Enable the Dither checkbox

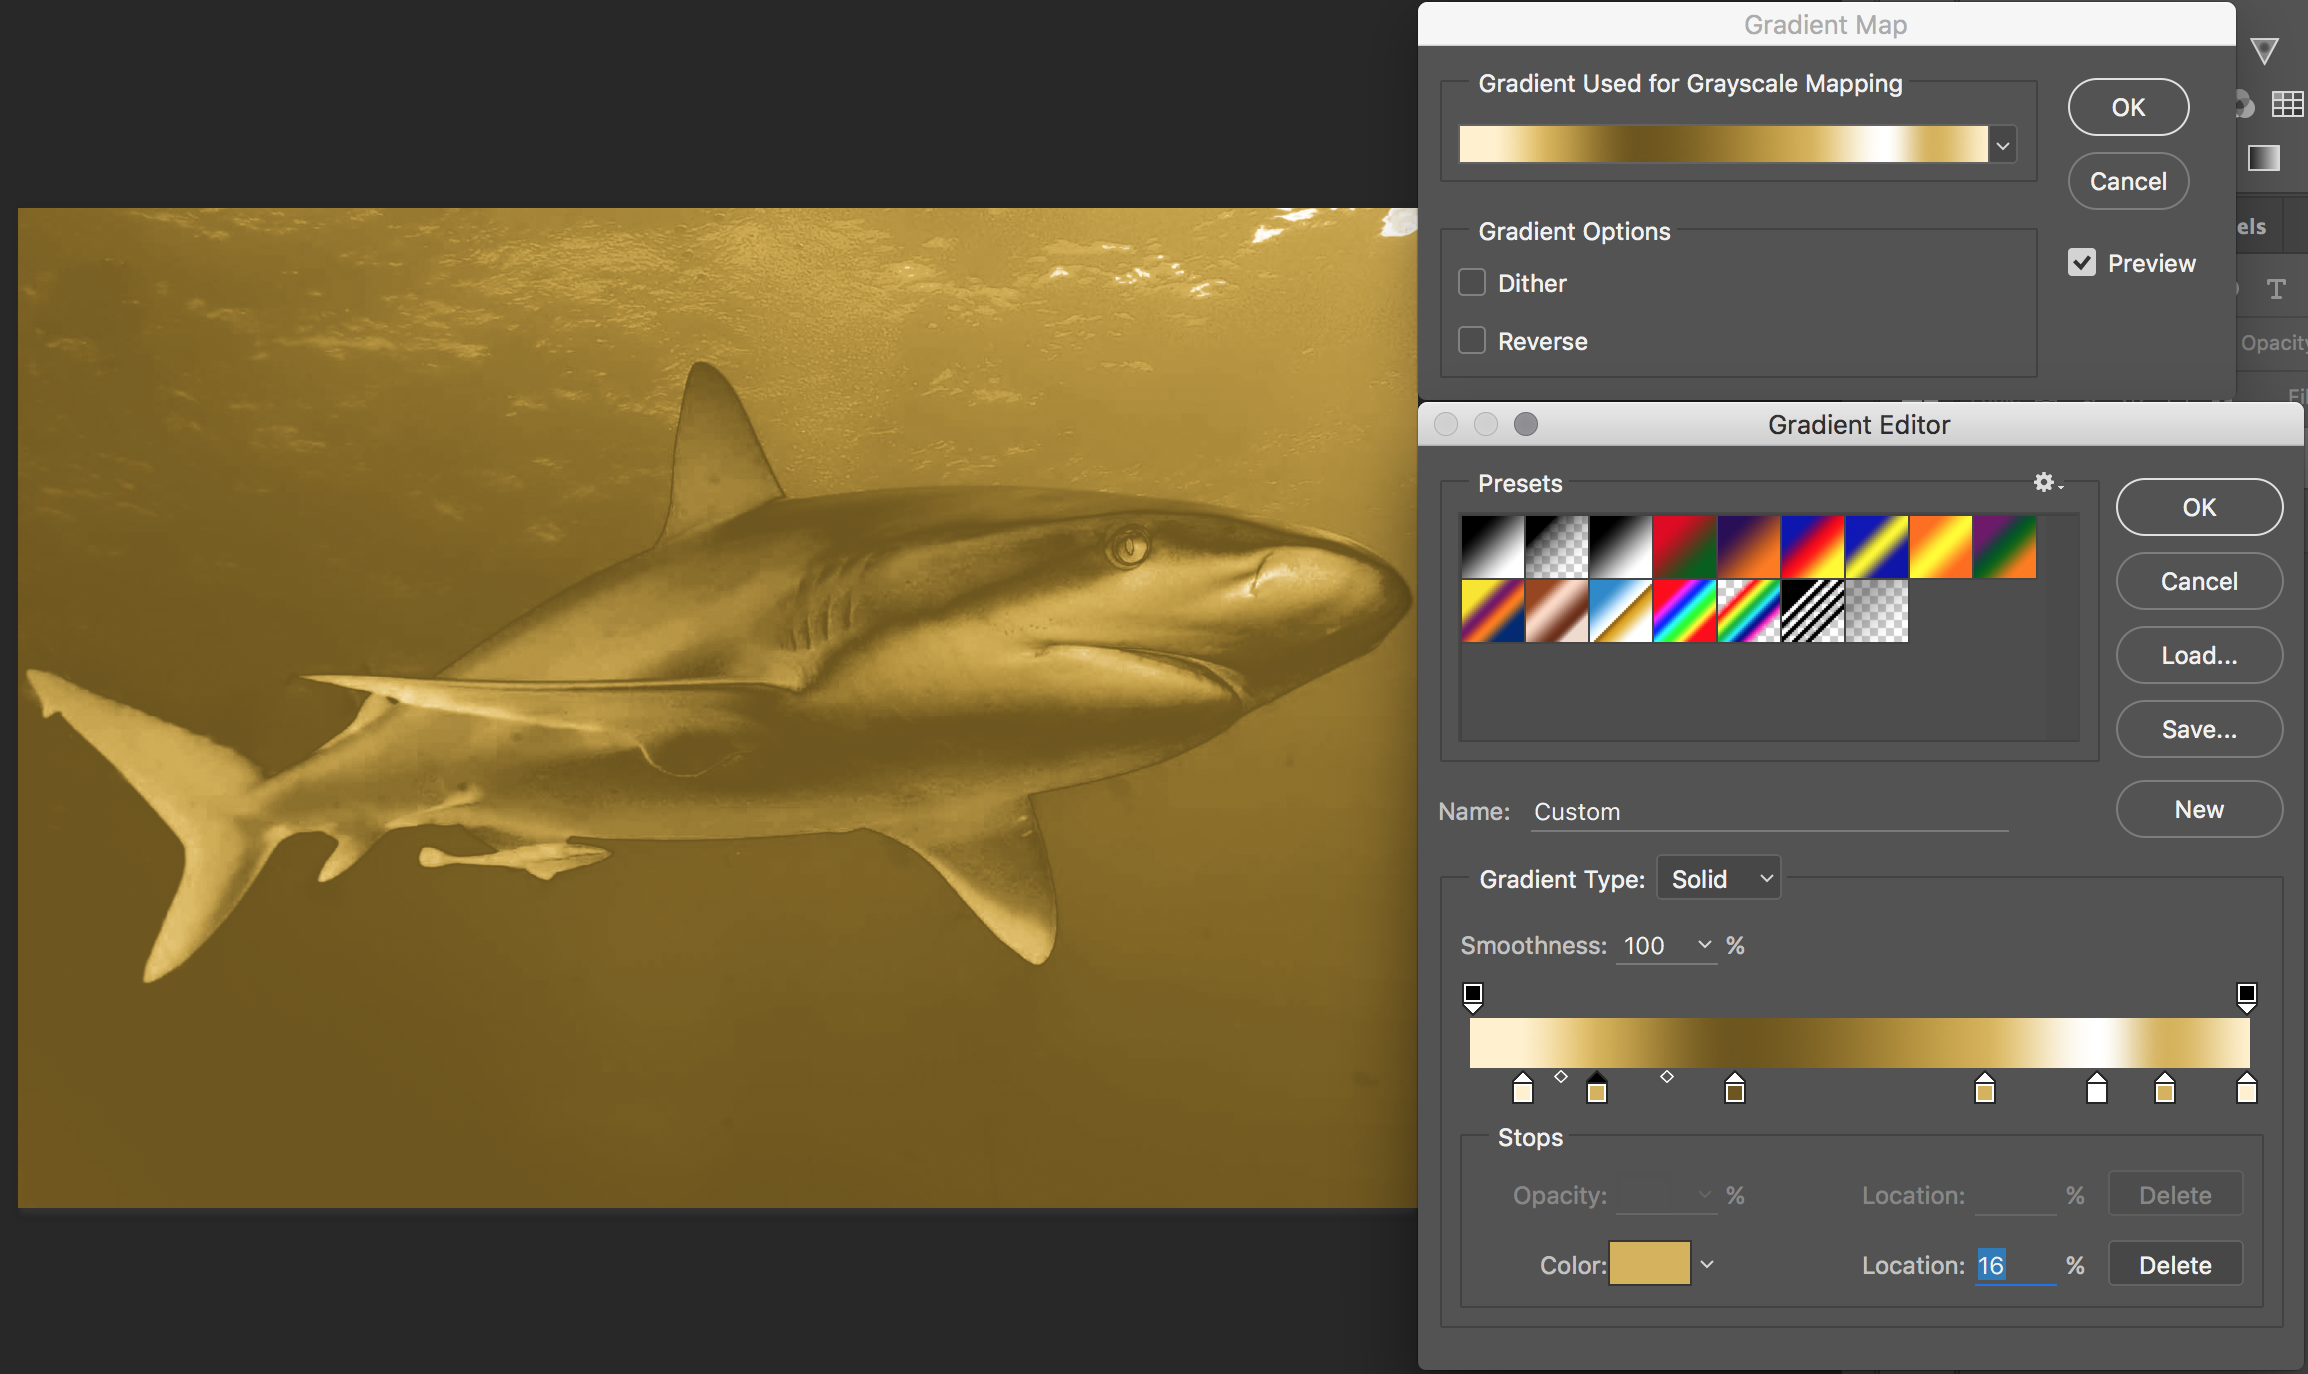click(x=1472, y=283)
